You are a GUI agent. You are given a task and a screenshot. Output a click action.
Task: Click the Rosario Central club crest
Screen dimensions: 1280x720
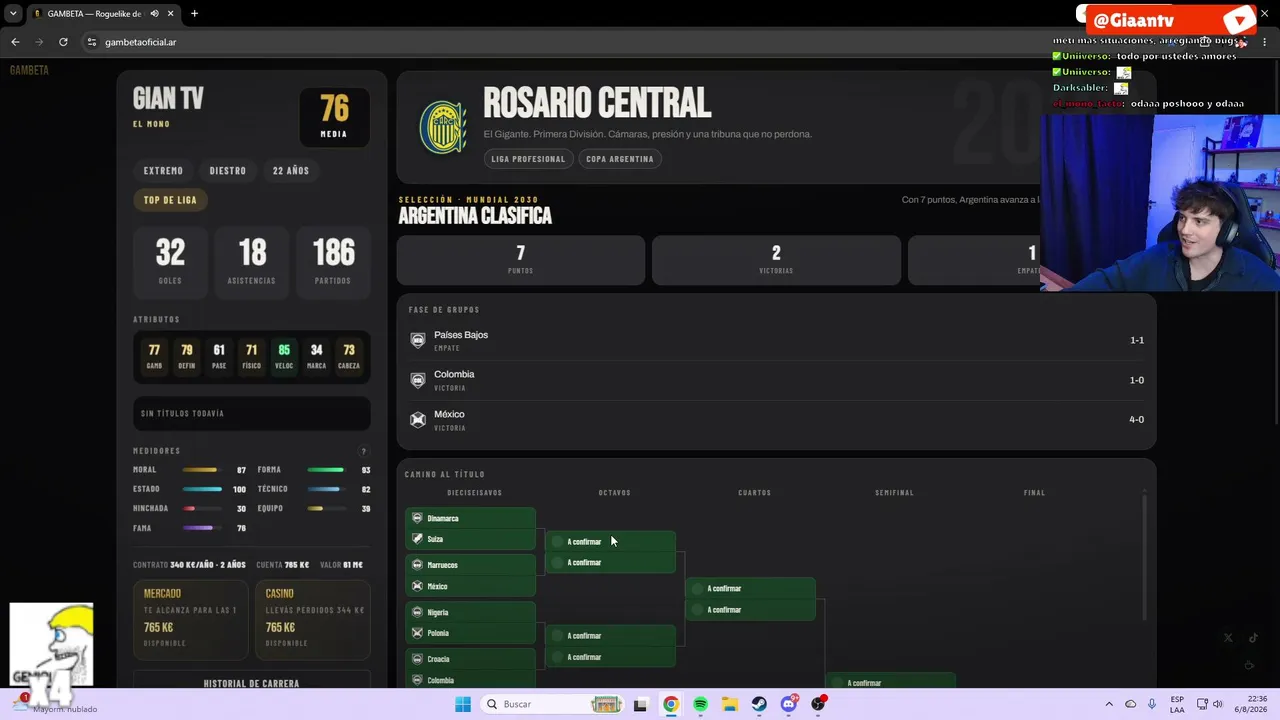(443, 127)
